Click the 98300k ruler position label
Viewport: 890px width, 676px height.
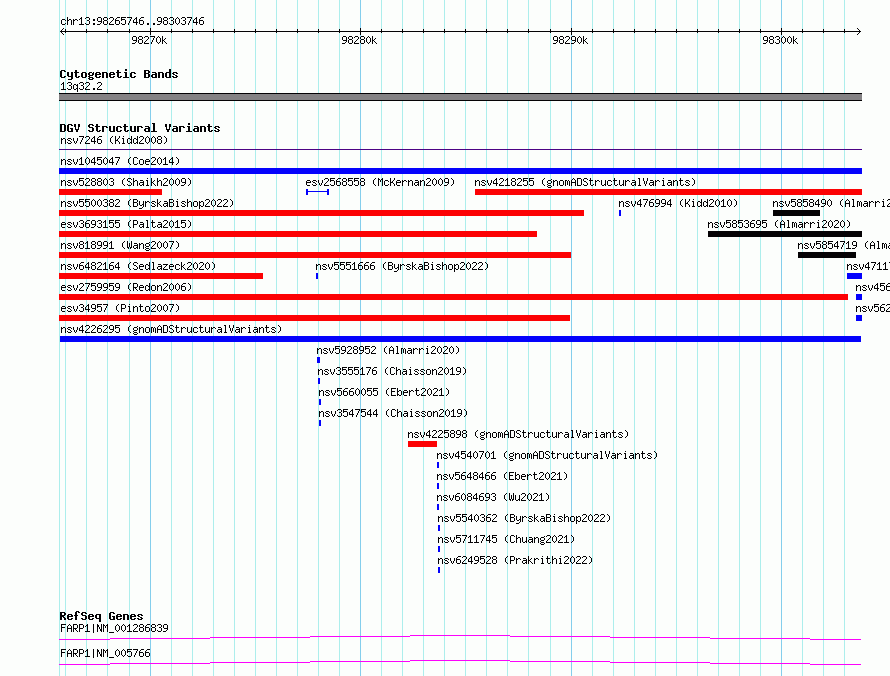[780, 40]
